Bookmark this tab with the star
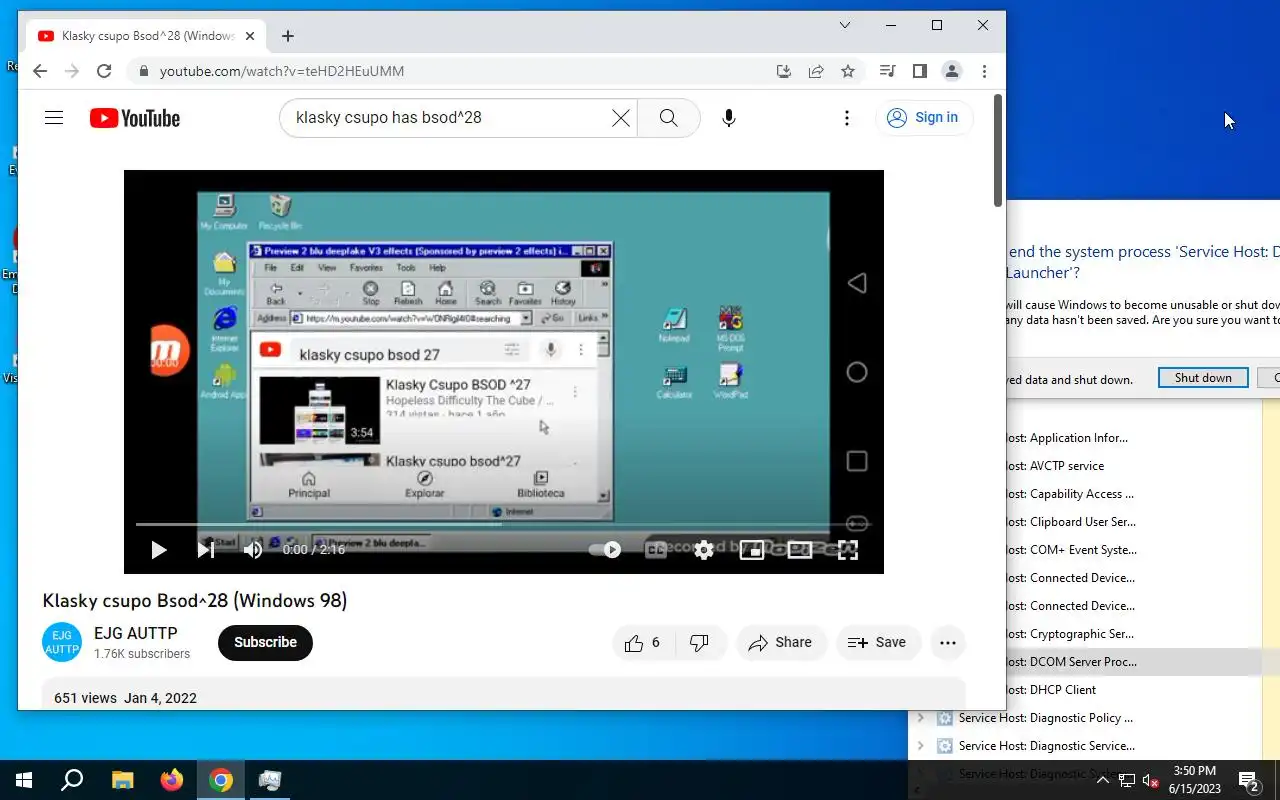 click(x=848, y=71)
